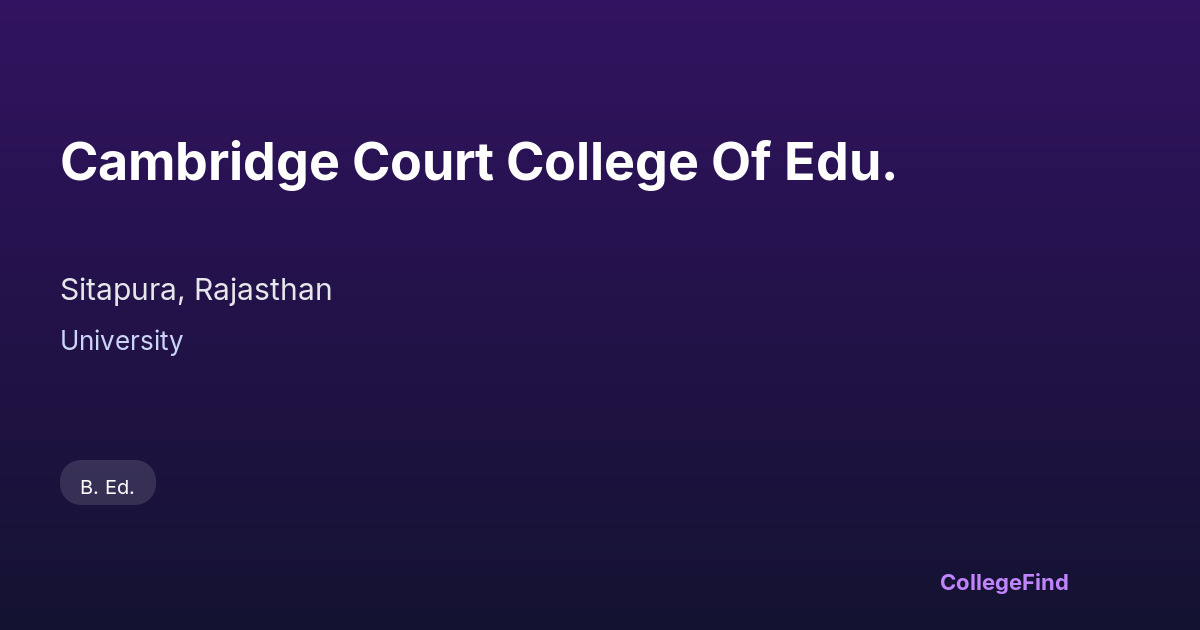
Task: Click the University type label
Action: coord(121,341)
